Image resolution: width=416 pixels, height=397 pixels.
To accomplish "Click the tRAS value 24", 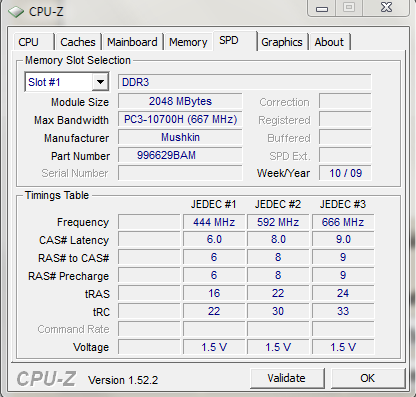I will 343,293.
